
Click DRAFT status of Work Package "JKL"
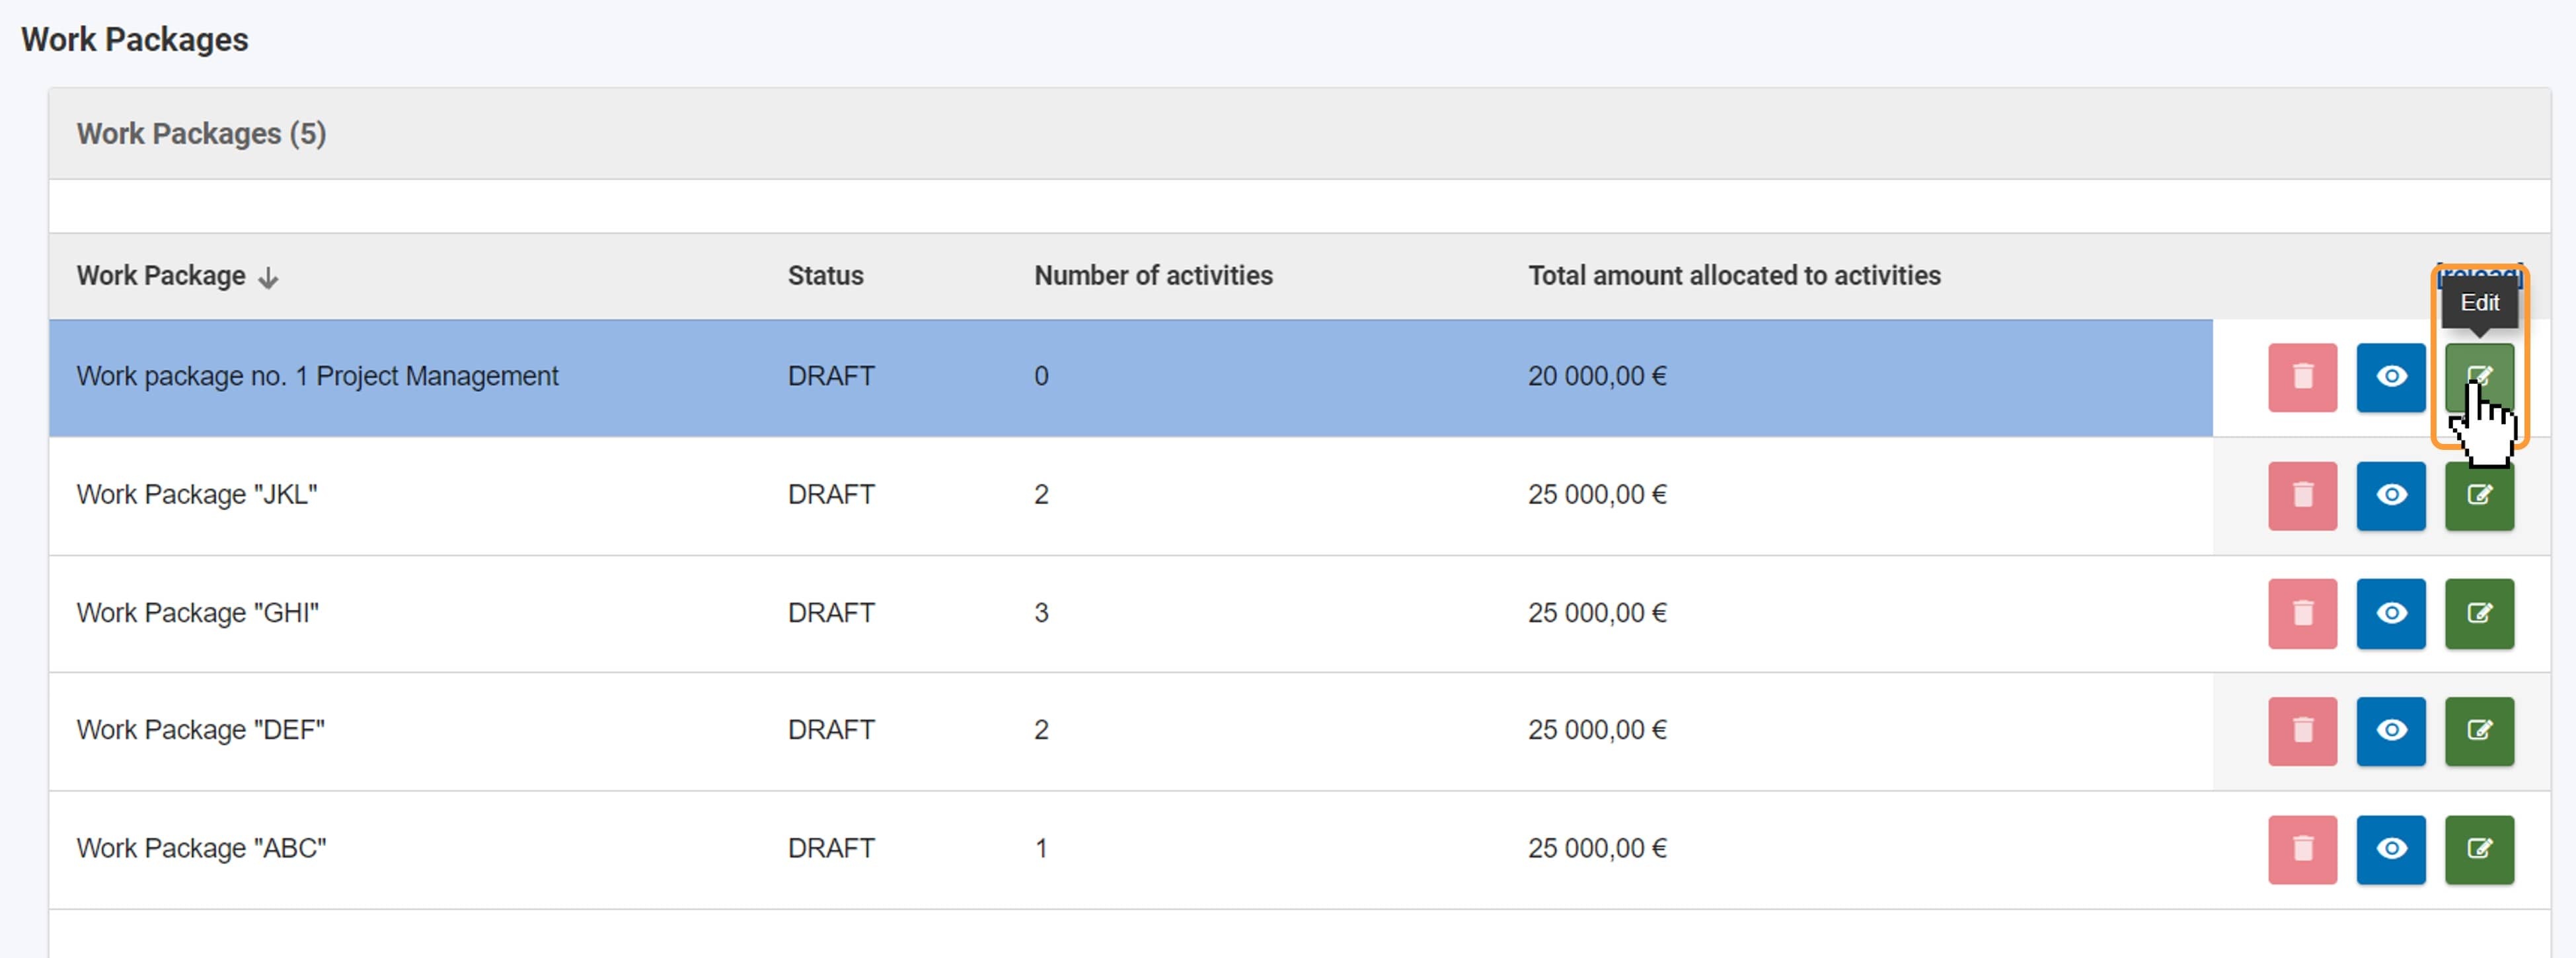[831, 495]
